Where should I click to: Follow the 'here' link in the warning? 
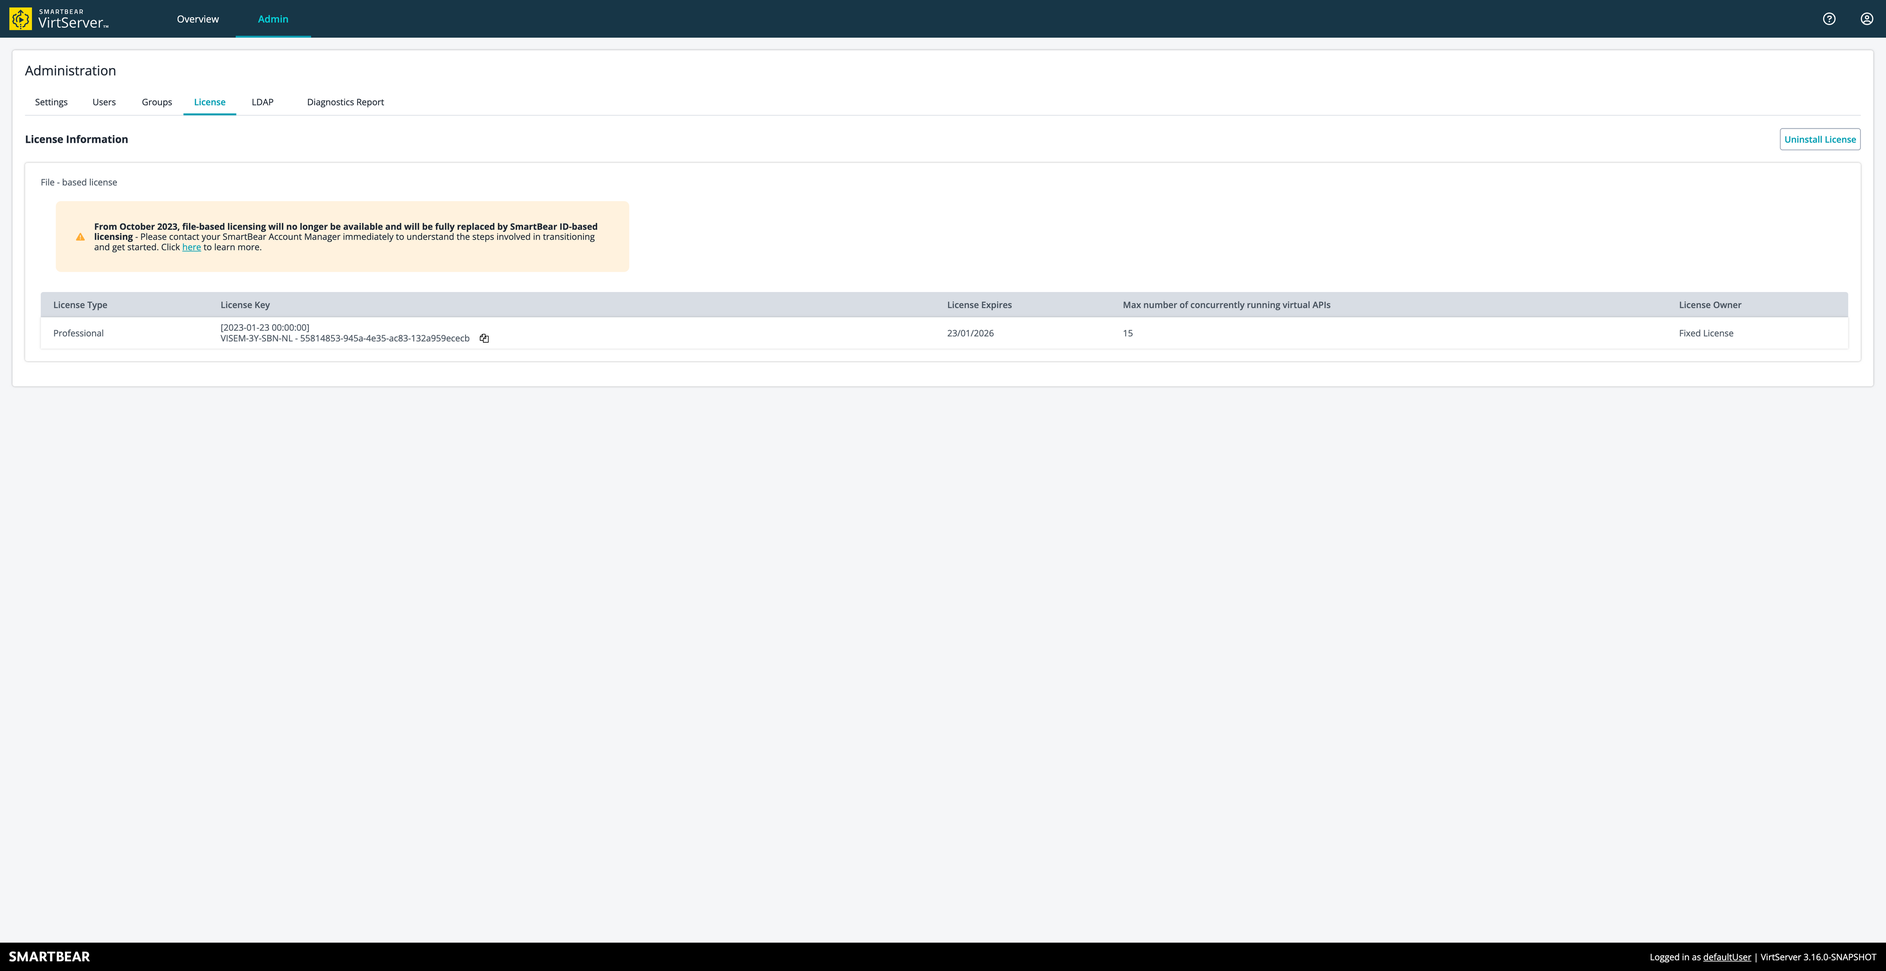point(191,247)
